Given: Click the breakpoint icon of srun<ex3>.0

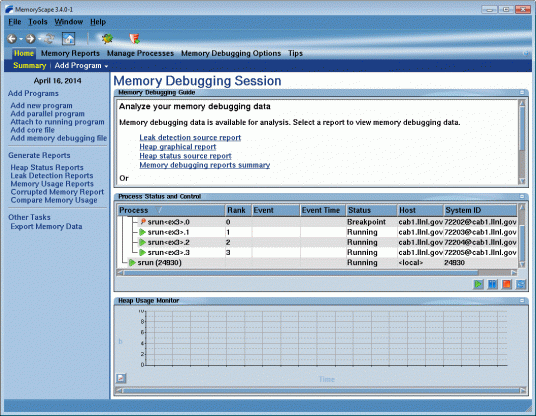Looking at the screenshot, I should [x=143, y=222].
